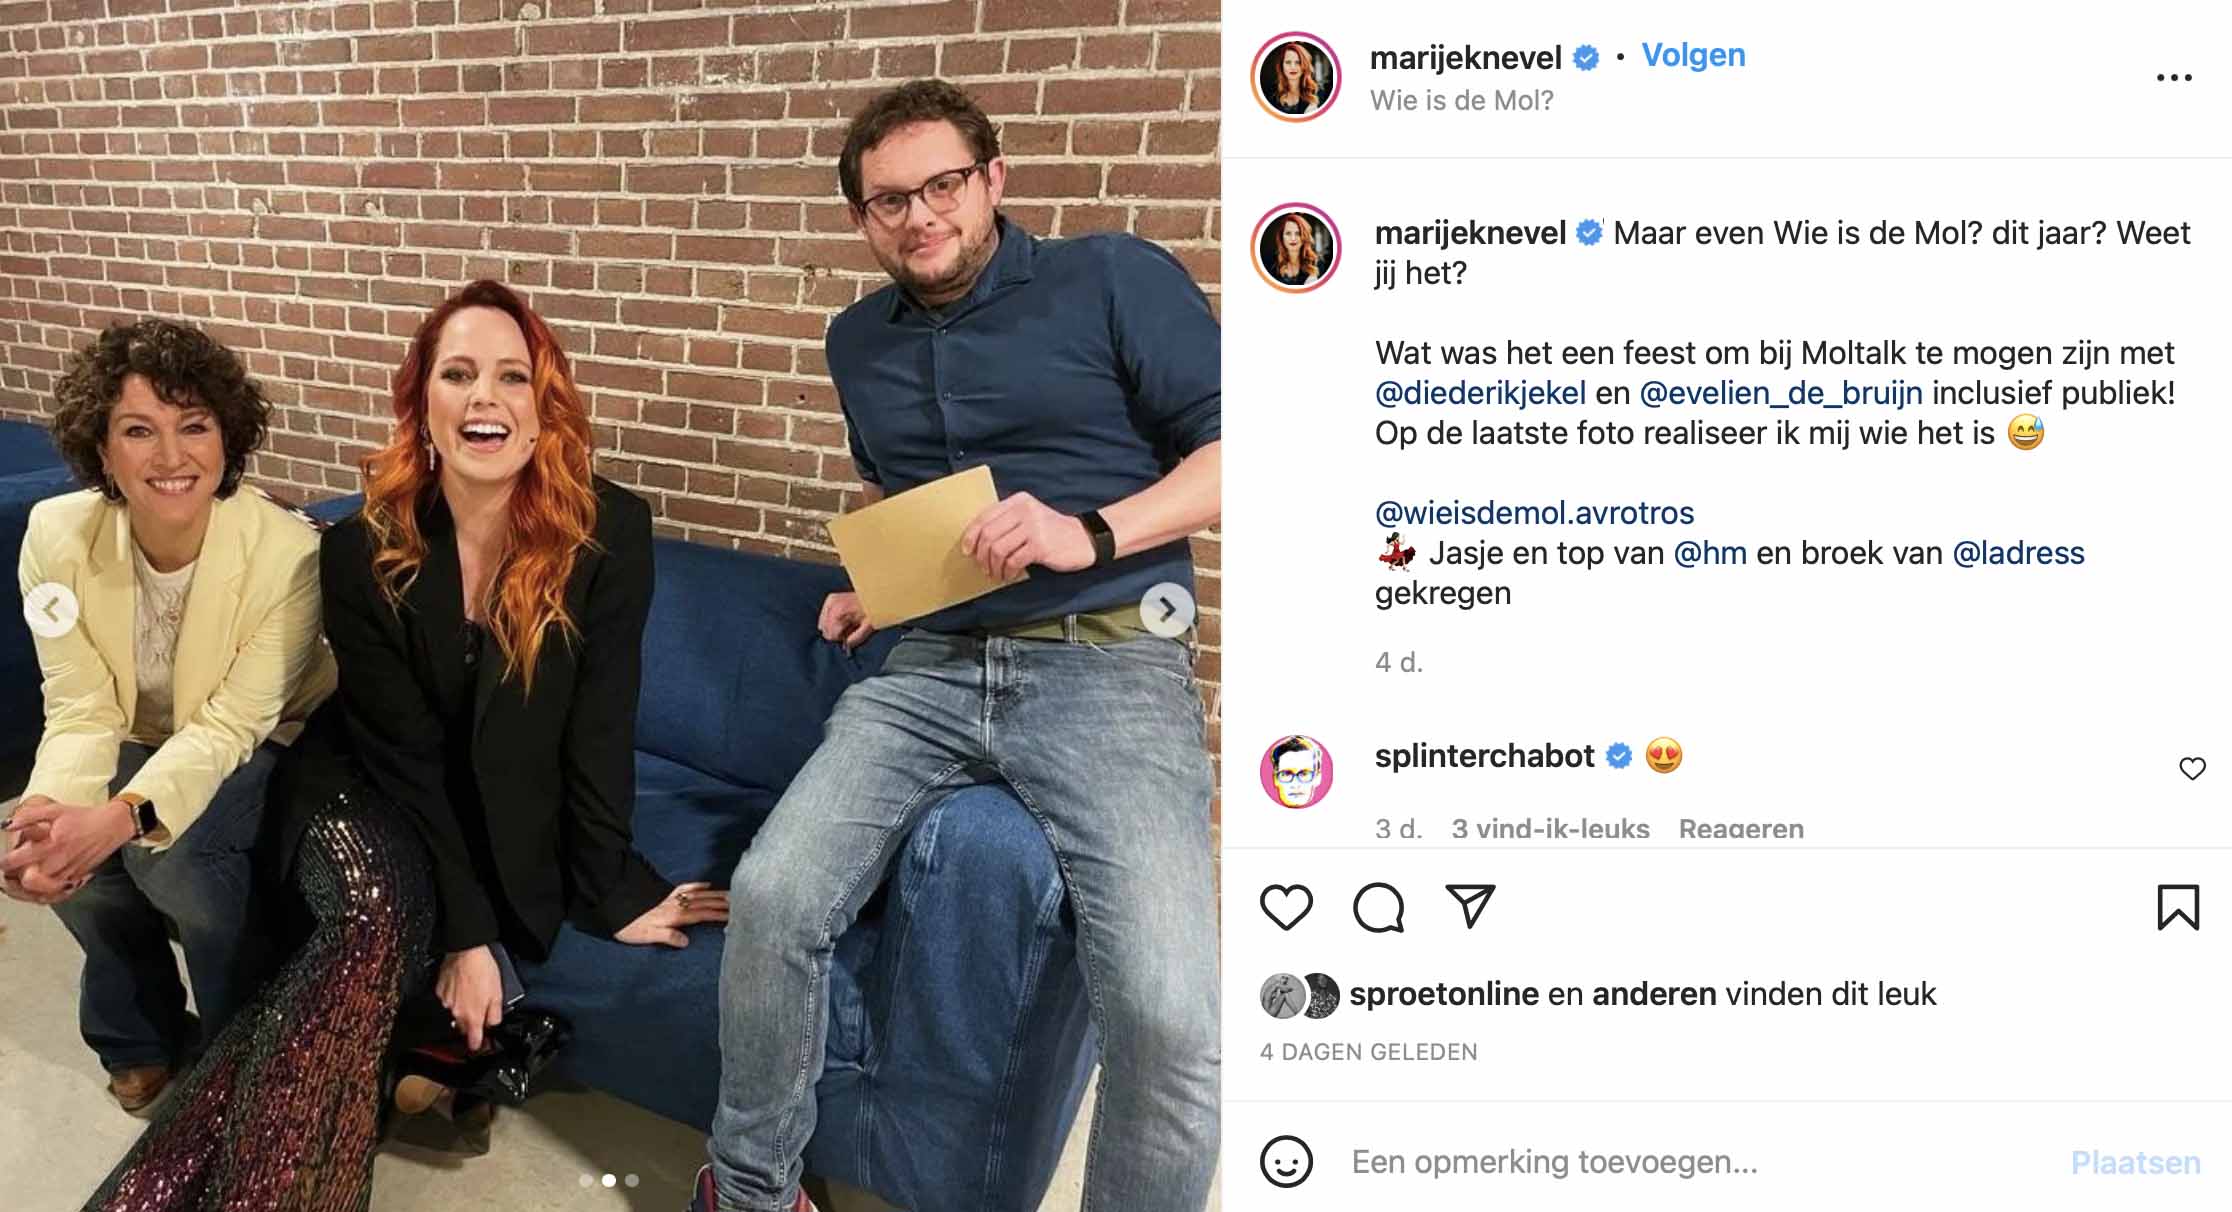Open @wieisdemol.avrotros mention
2232x1212 pixels.
(1534, 513)
